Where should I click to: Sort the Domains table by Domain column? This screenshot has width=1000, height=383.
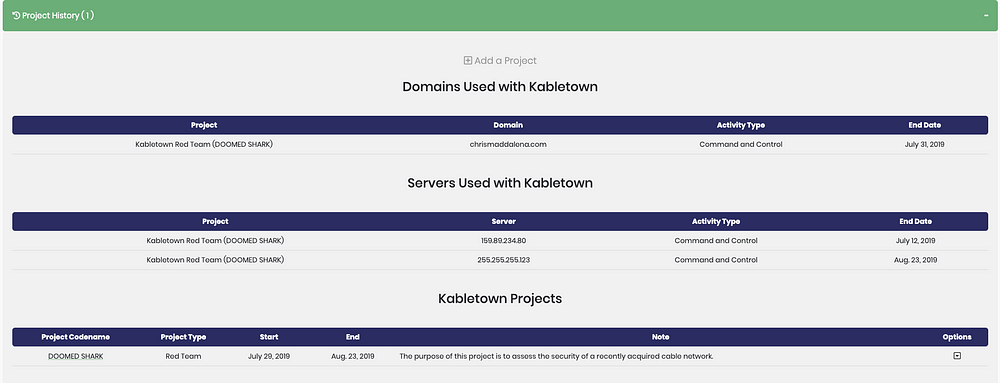(508, 125)
